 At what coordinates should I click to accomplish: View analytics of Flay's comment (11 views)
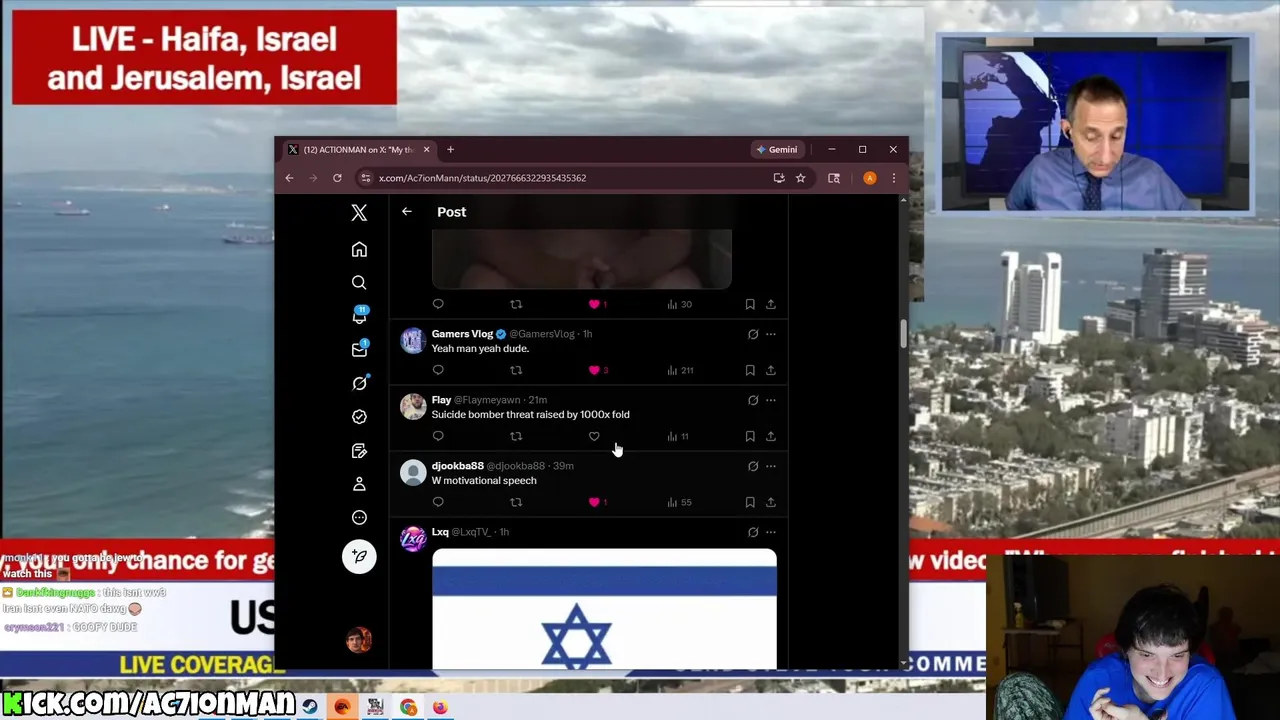click(x=678, y=436)
